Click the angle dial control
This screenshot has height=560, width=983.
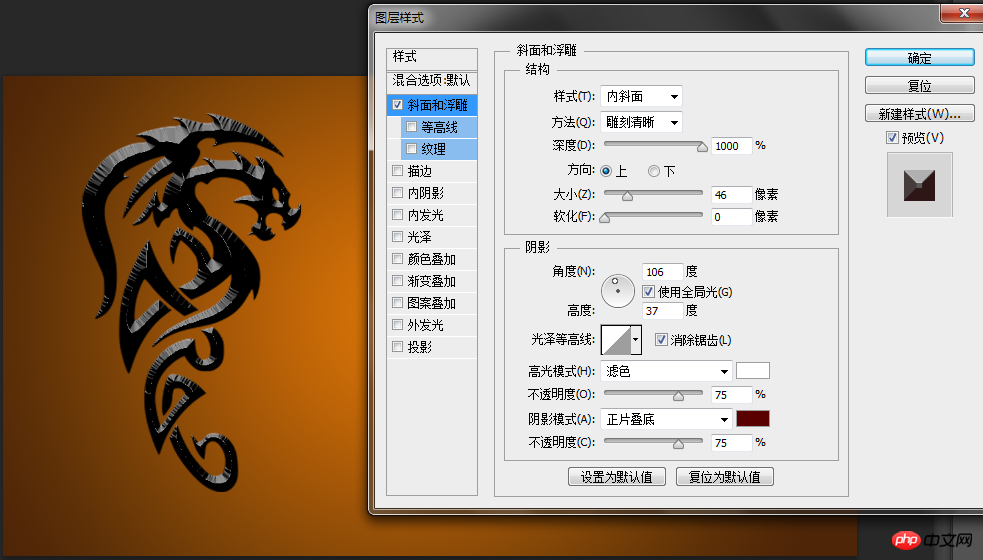pyautogui.click(x=618, y=291)
